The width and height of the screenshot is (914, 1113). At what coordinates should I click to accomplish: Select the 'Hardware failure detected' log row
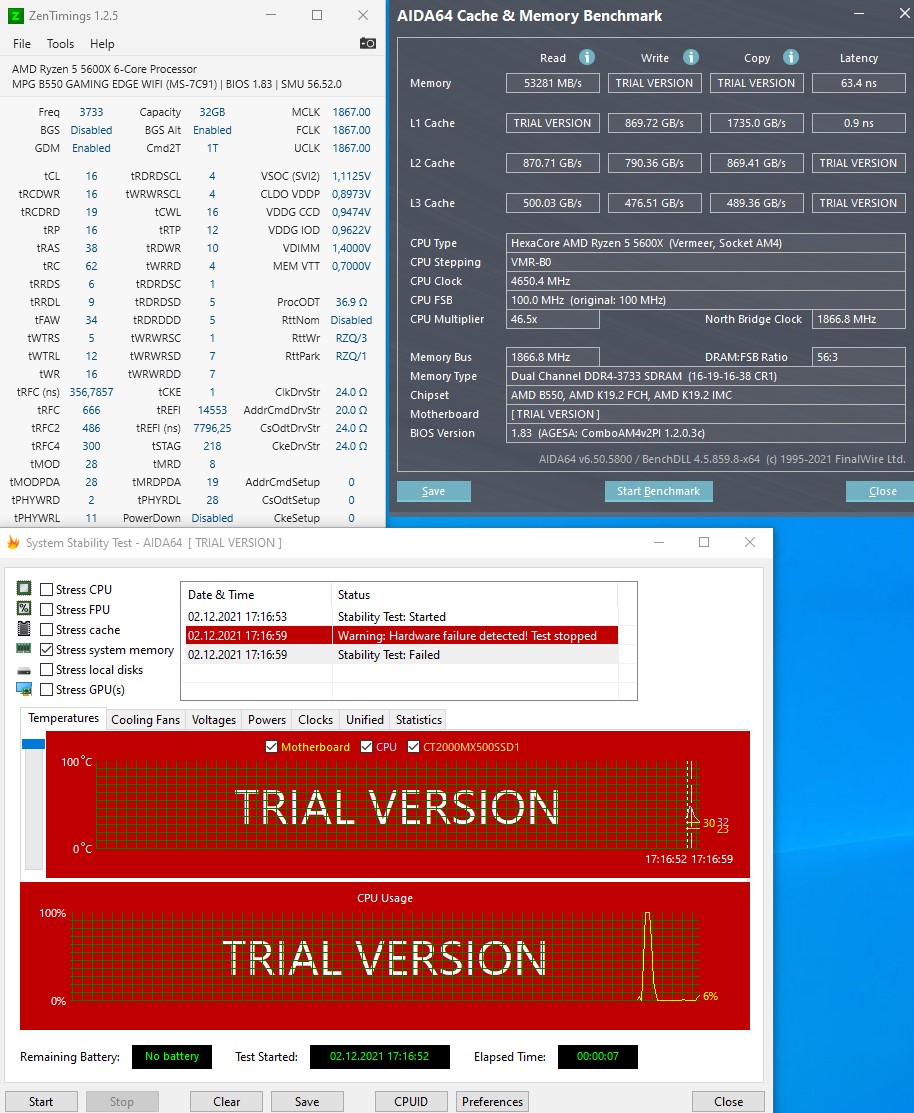(402, 635)
